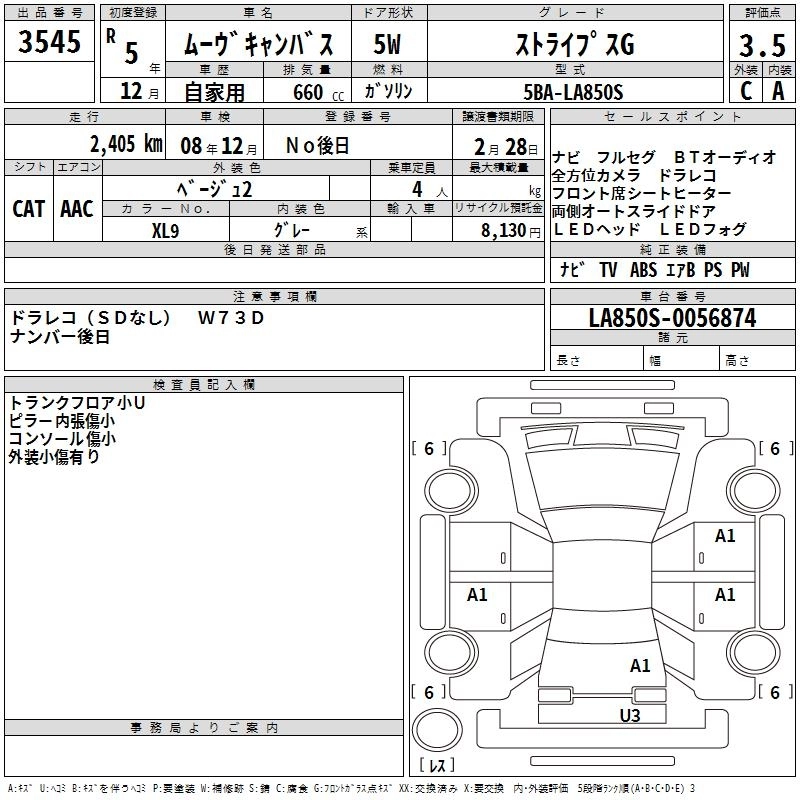This screenshot has width=800, height=800.
Task: Select the vehicle history value 自家用
Action: tap(214, 92)
